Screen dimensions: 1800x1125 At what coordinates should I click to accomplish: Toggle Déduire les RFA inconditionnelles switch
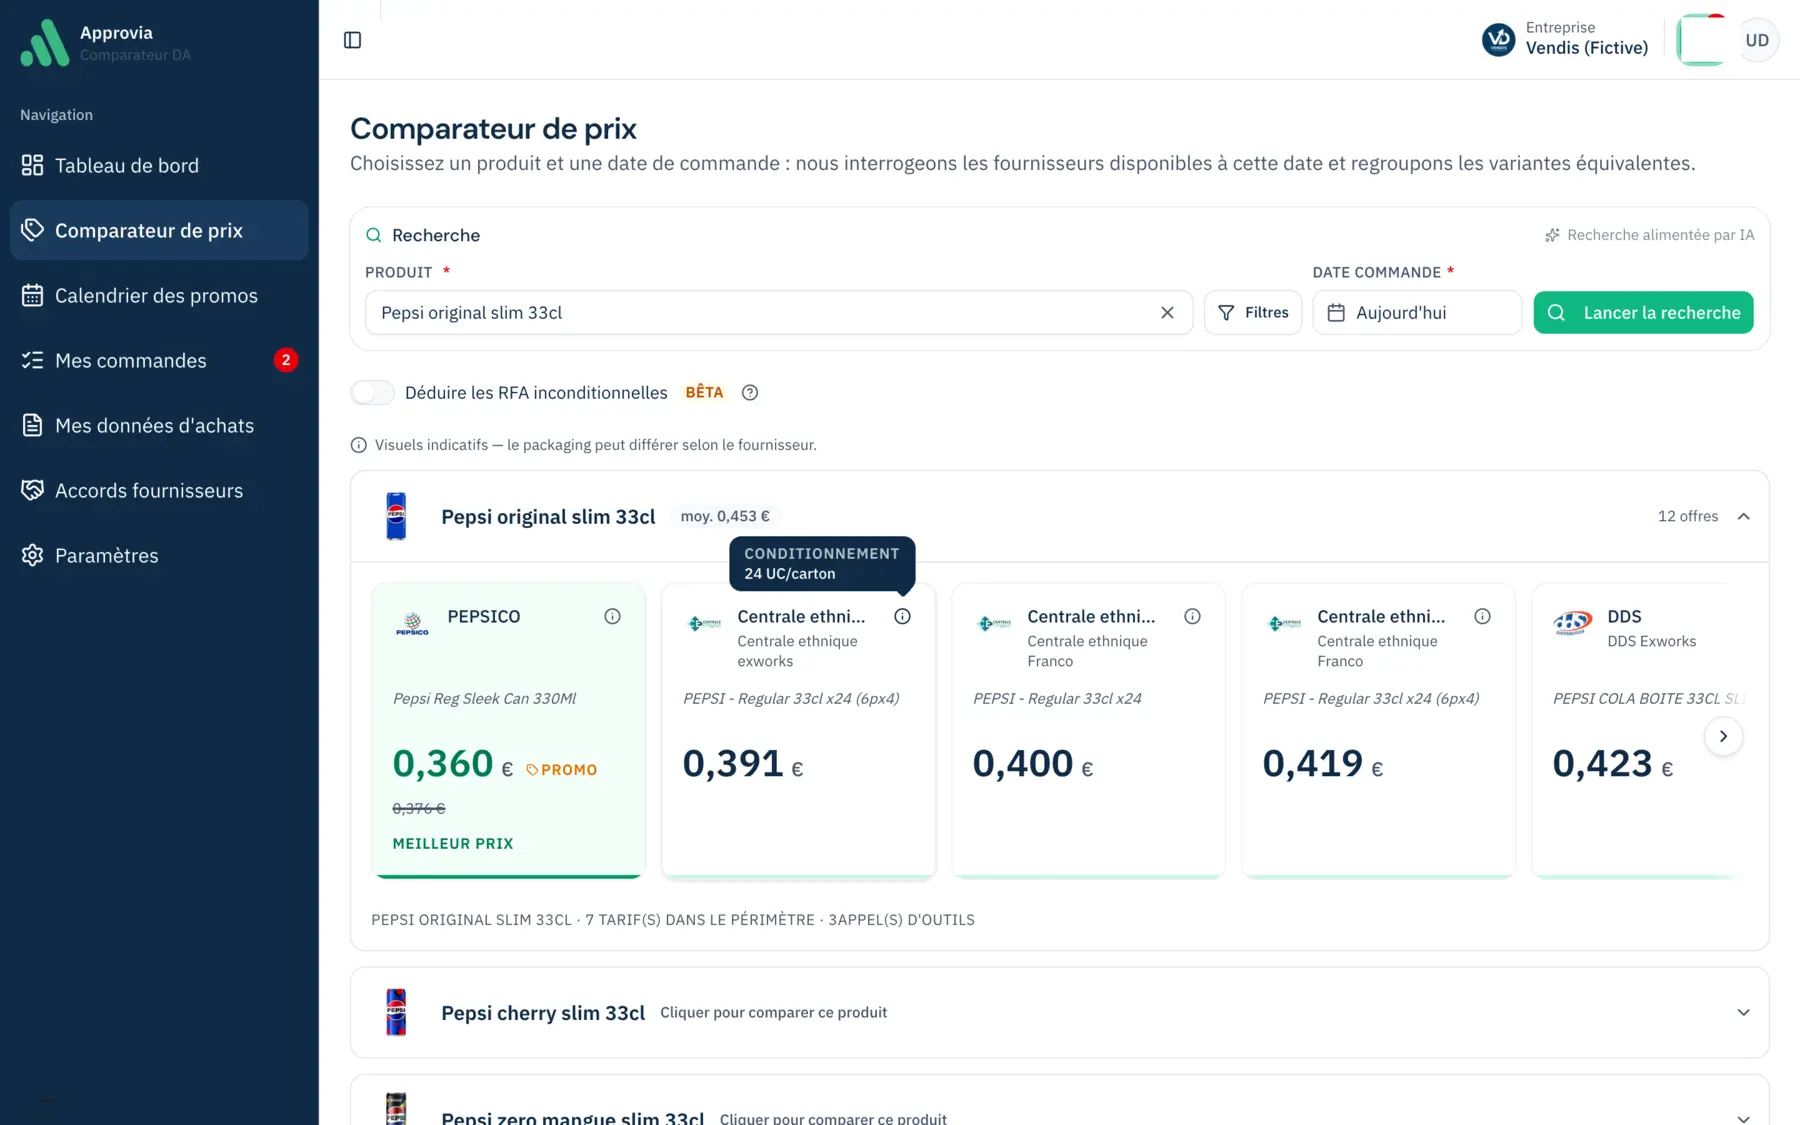coord(372,393)
